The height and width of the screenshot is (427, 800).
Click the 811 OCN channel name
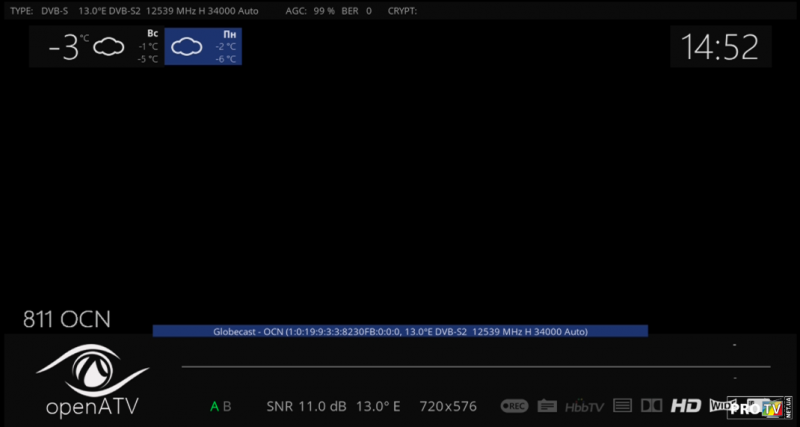[x=67, y=319]
